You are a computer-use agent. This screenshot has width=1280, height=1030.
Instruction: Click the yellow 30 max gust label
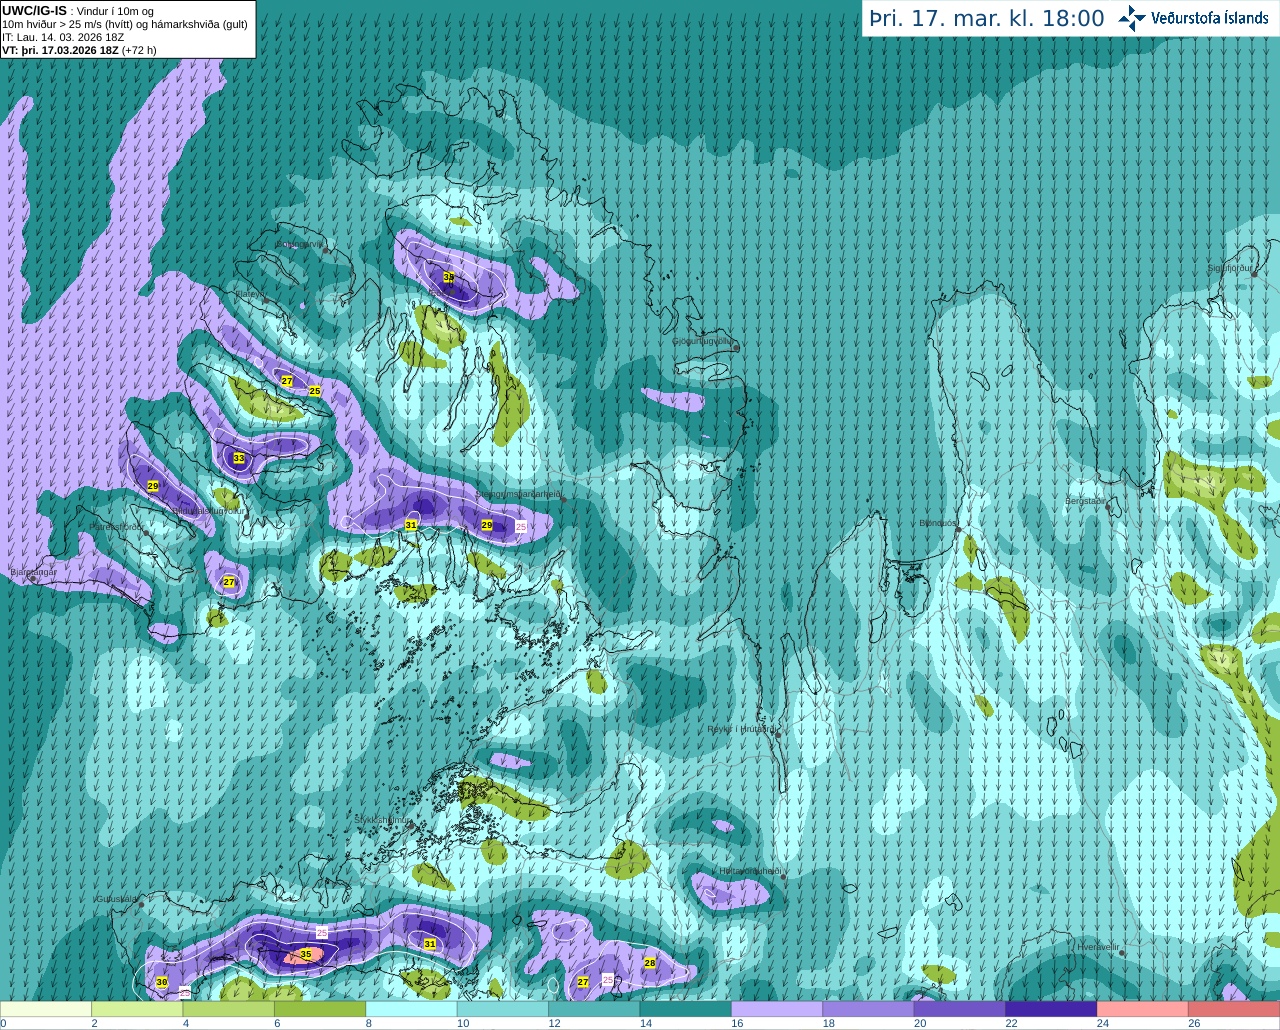pyautogui.click(x=162, y=983)
